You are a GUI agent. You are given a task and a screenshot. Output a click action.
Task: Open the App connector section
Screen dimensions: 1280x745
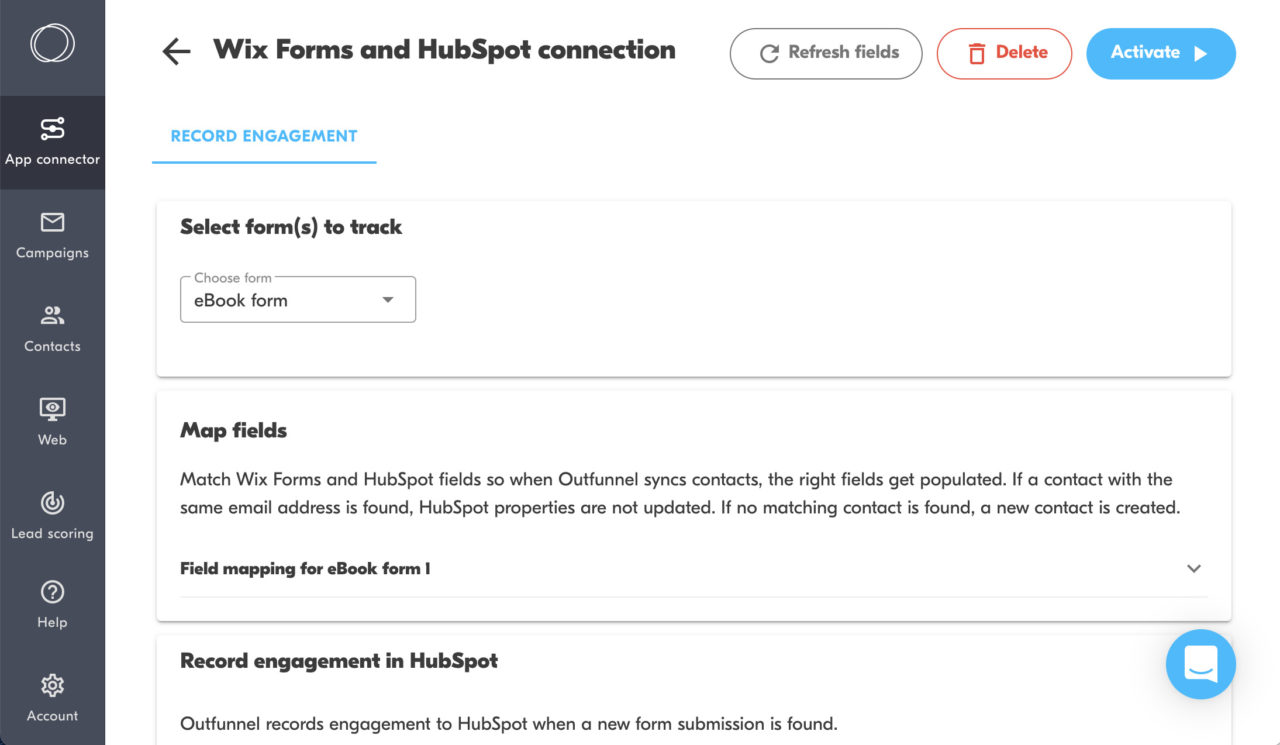pos(52,140)
